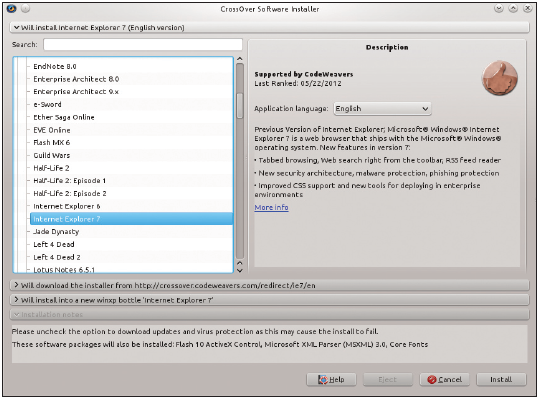Open the More info link

[x=271, y=207]
